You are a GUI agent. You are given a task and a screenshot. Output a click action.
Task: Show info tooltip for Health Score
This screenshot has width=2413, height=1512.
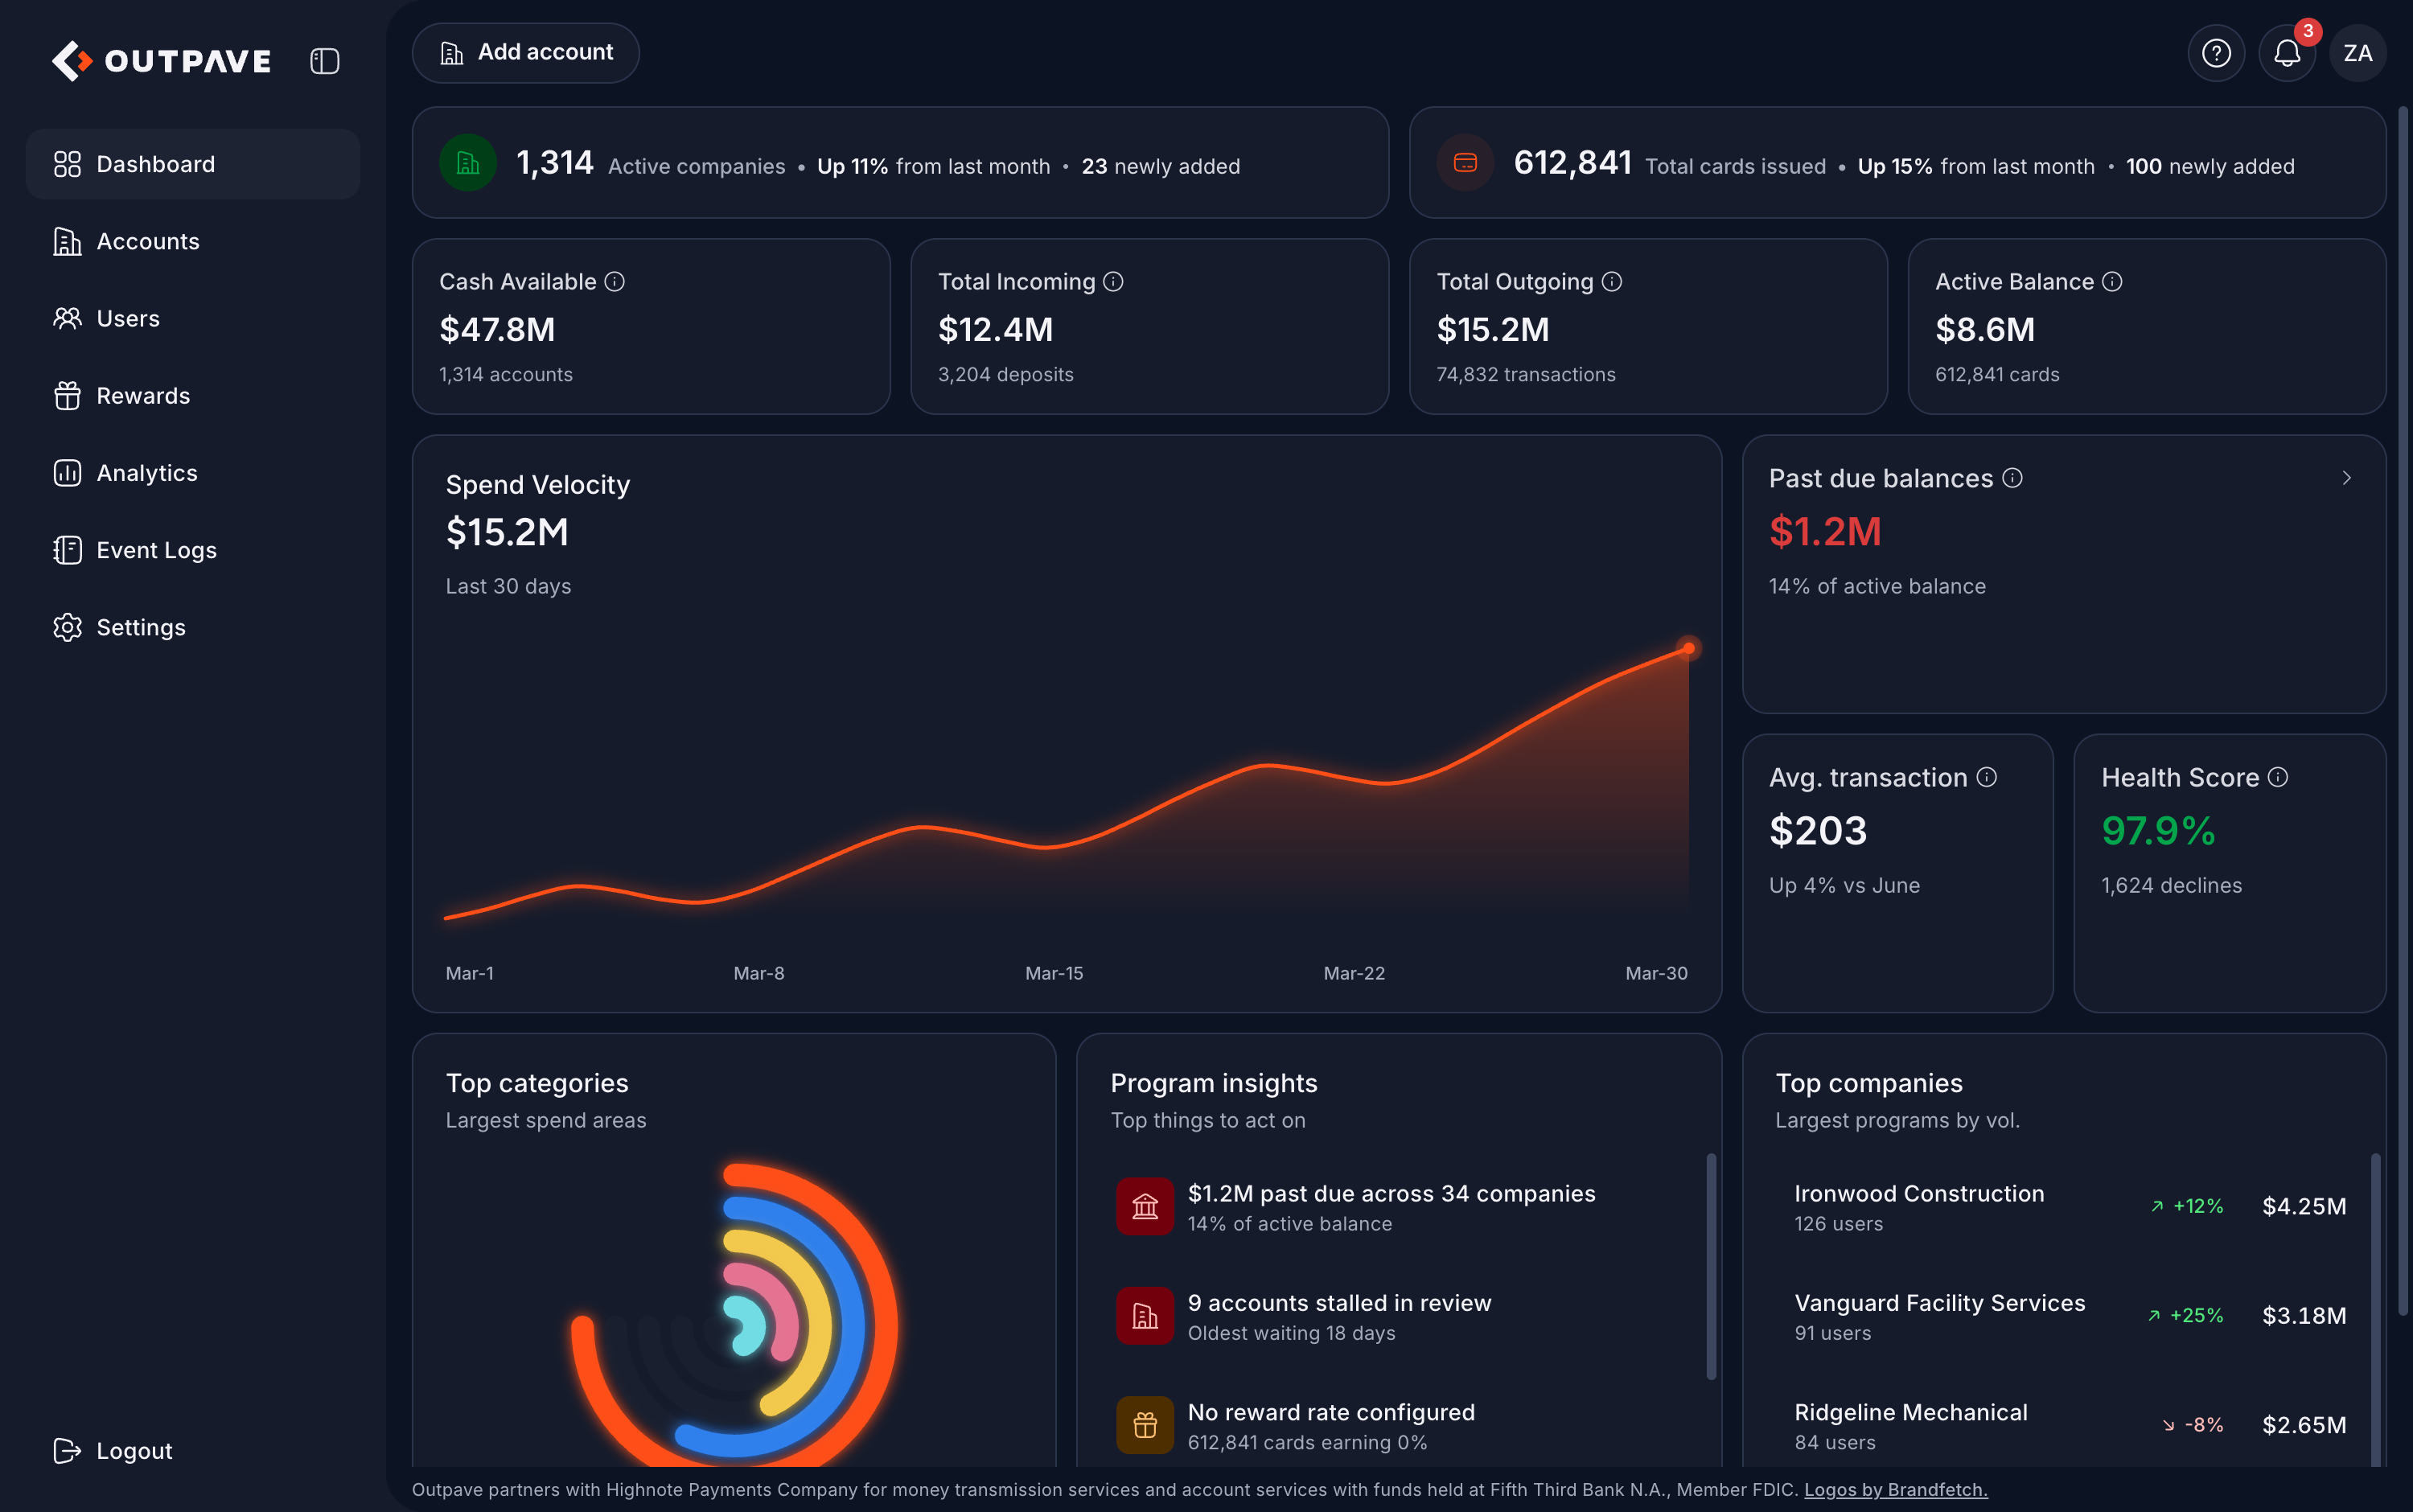(x=2277, y=777)
